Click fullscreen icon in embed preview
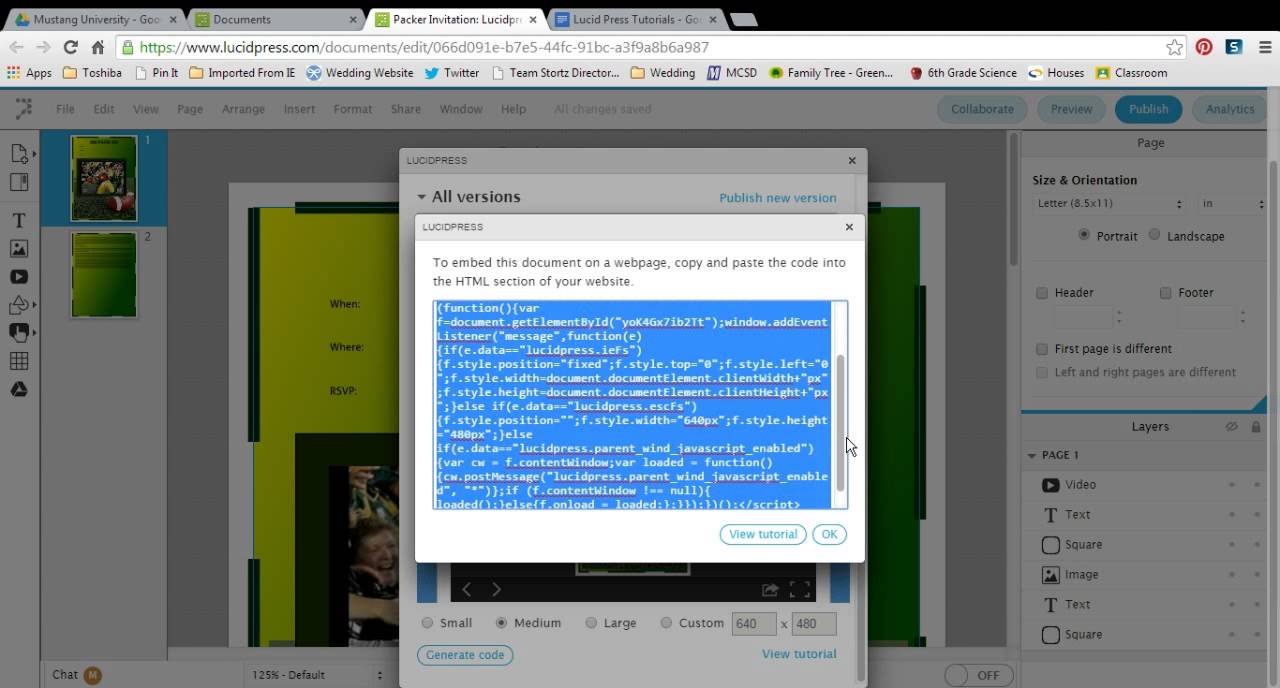This screenshot has height=688, width=1280. pos(800,590)
